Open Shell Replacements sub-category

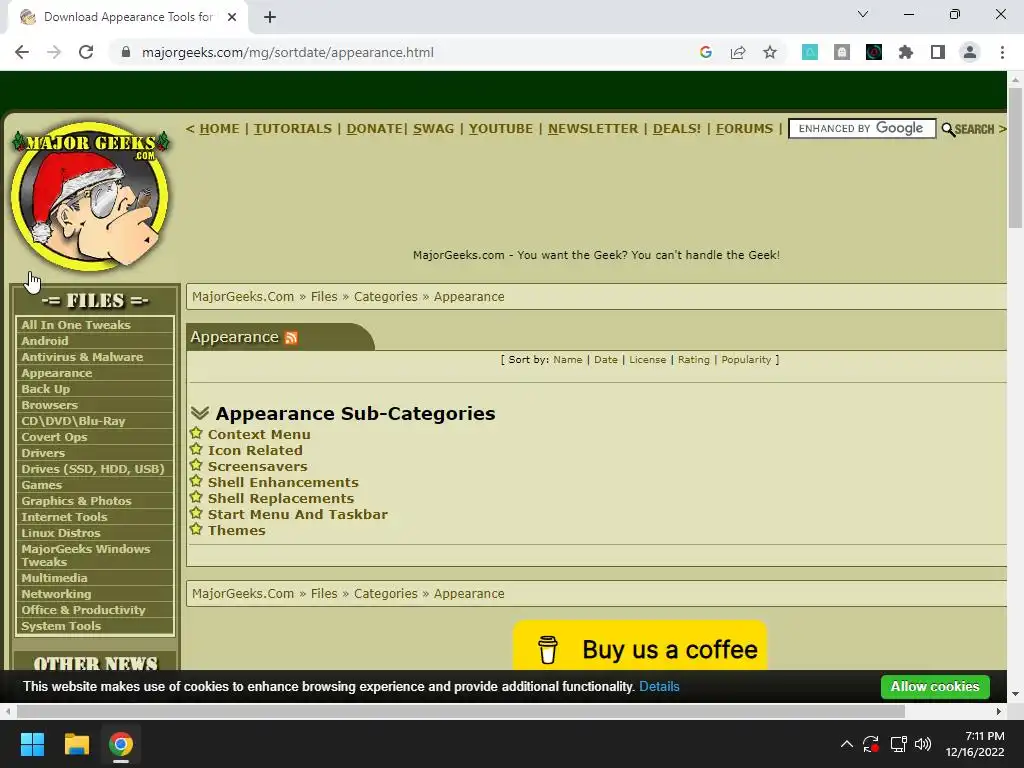pos(281,498)
